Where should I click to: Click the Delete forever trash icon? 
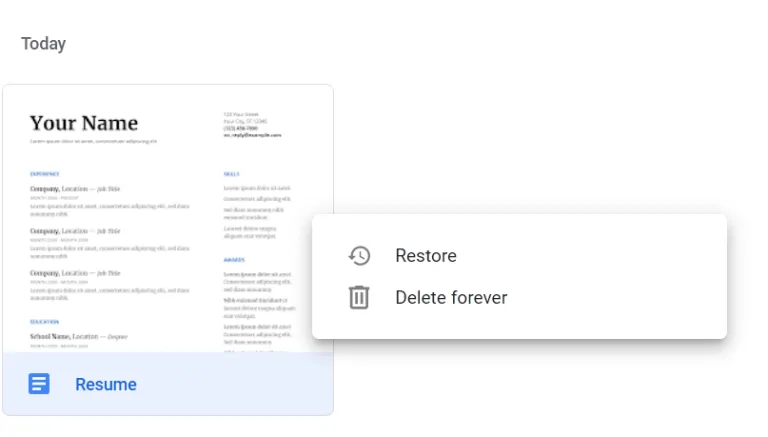click(x=359, y=297)
